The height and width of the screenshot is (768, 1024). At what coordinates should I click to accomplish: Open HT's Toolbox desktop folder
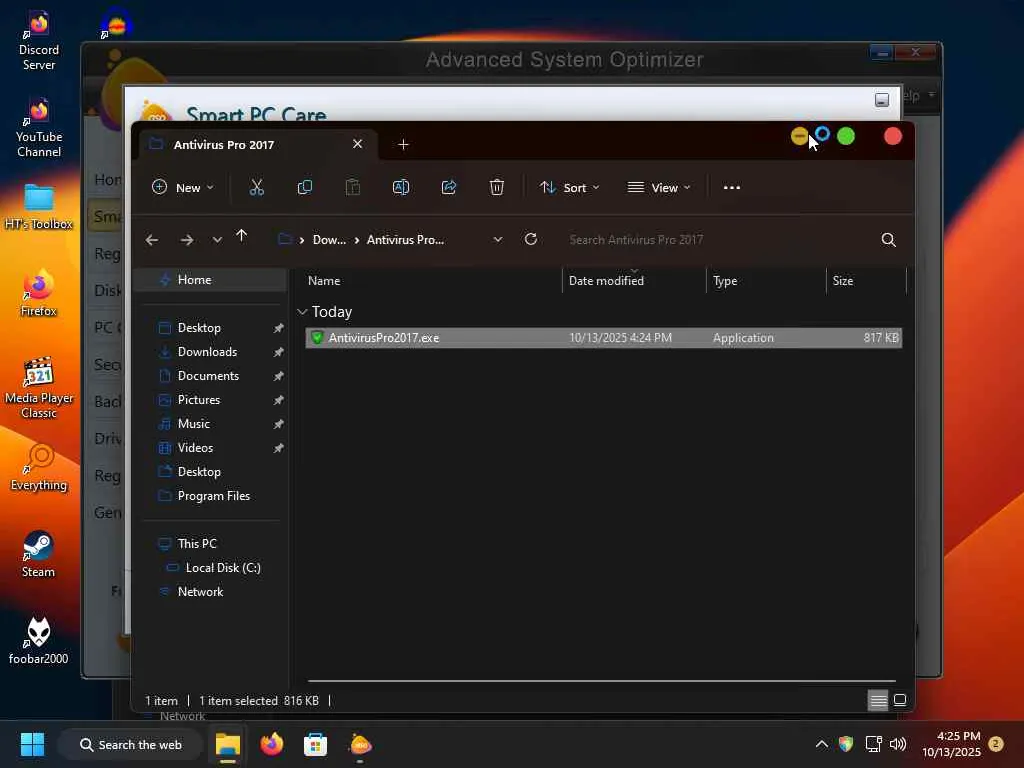(x=39, y=208)
